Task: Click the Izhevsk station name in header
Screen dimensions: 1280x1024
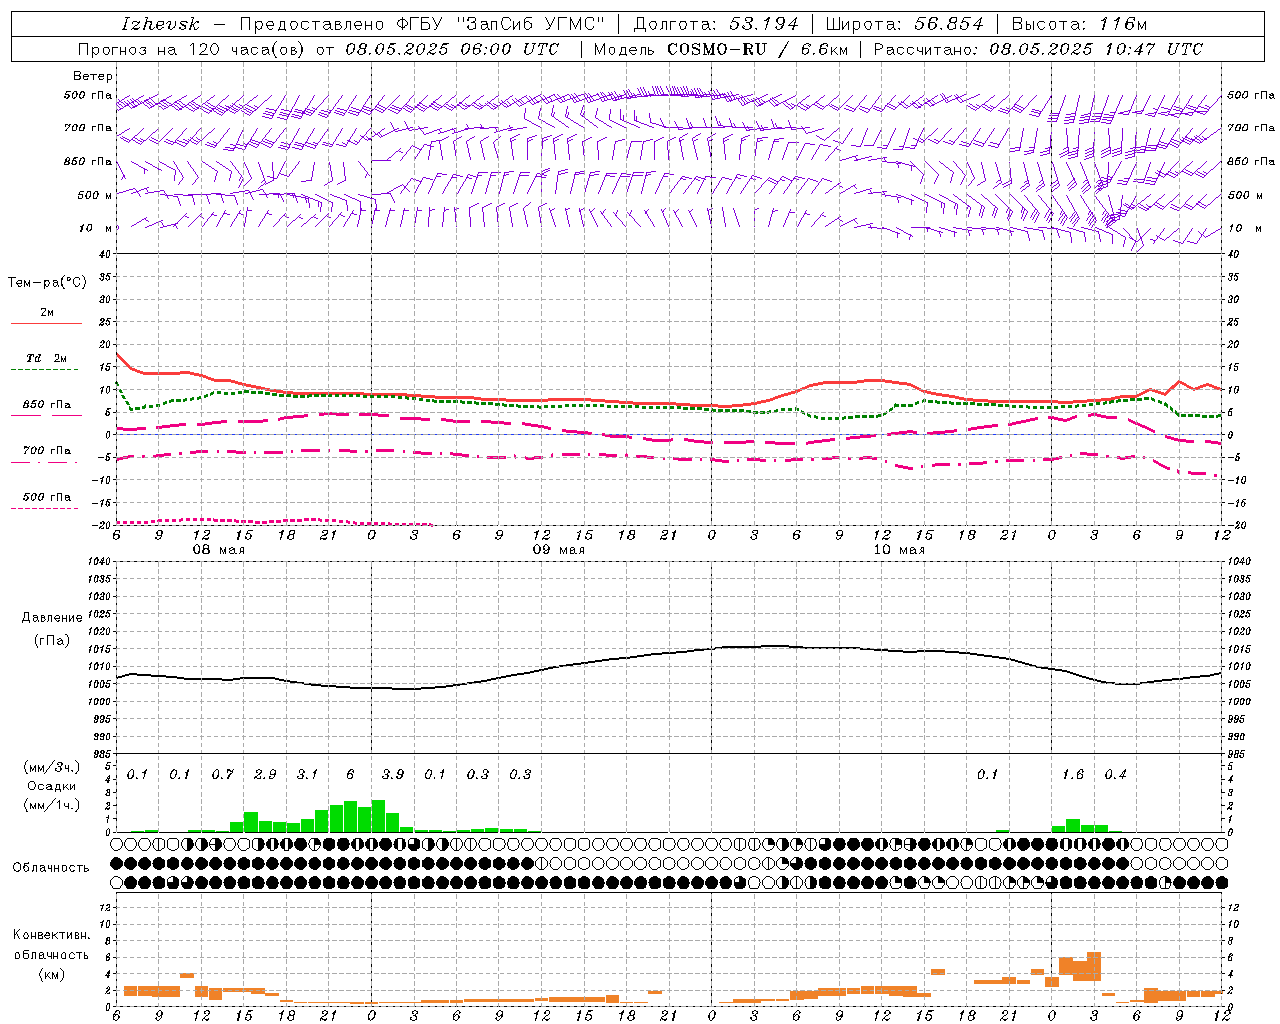Action: point(160,24)
